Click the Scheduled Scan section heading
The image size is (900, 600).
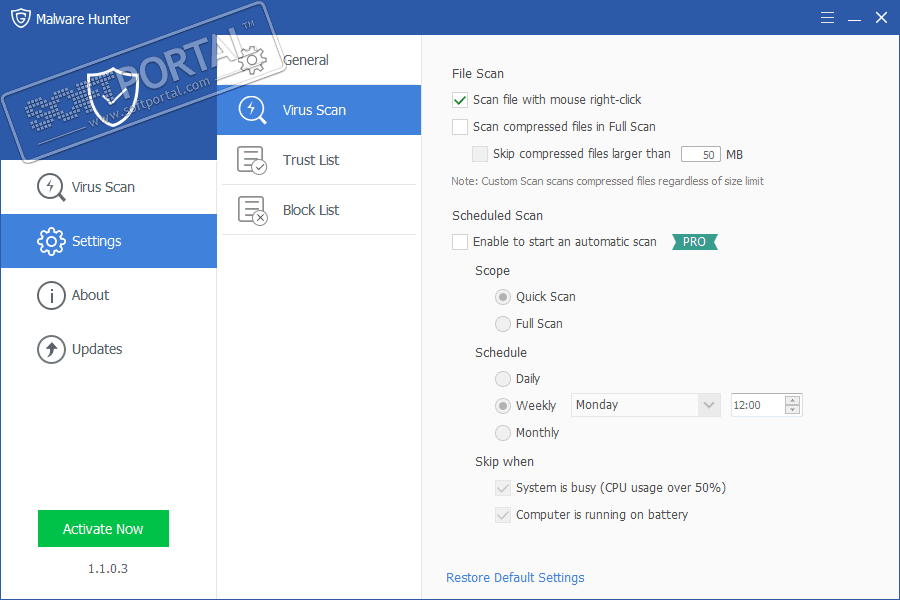click(497, 216)
